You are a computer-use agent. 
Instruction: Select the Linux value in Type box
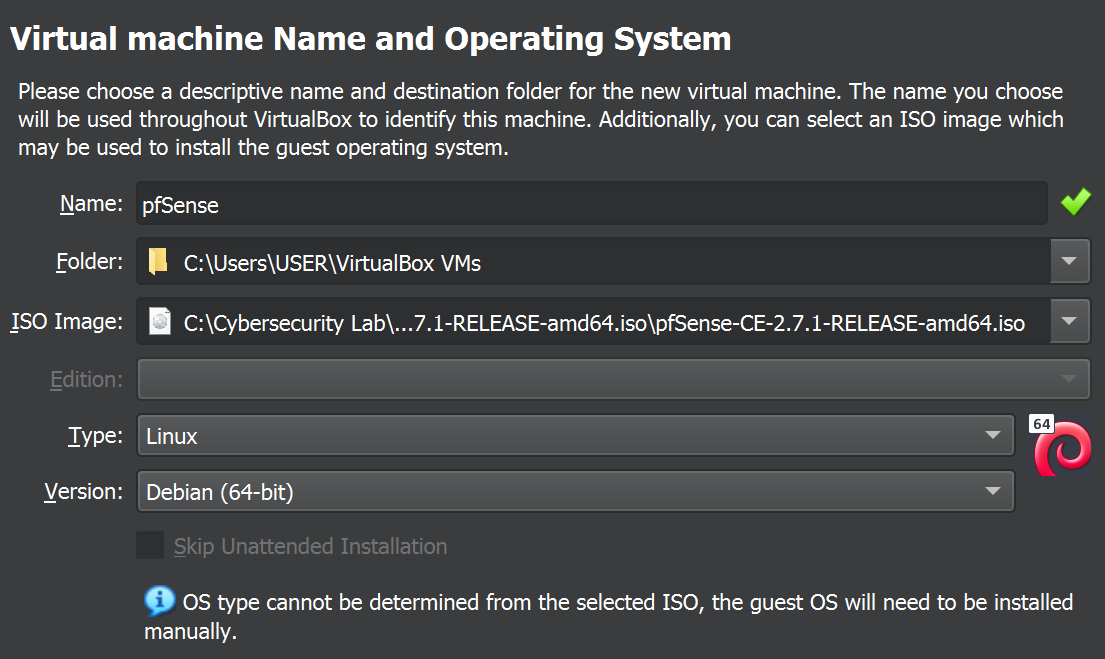172,436
